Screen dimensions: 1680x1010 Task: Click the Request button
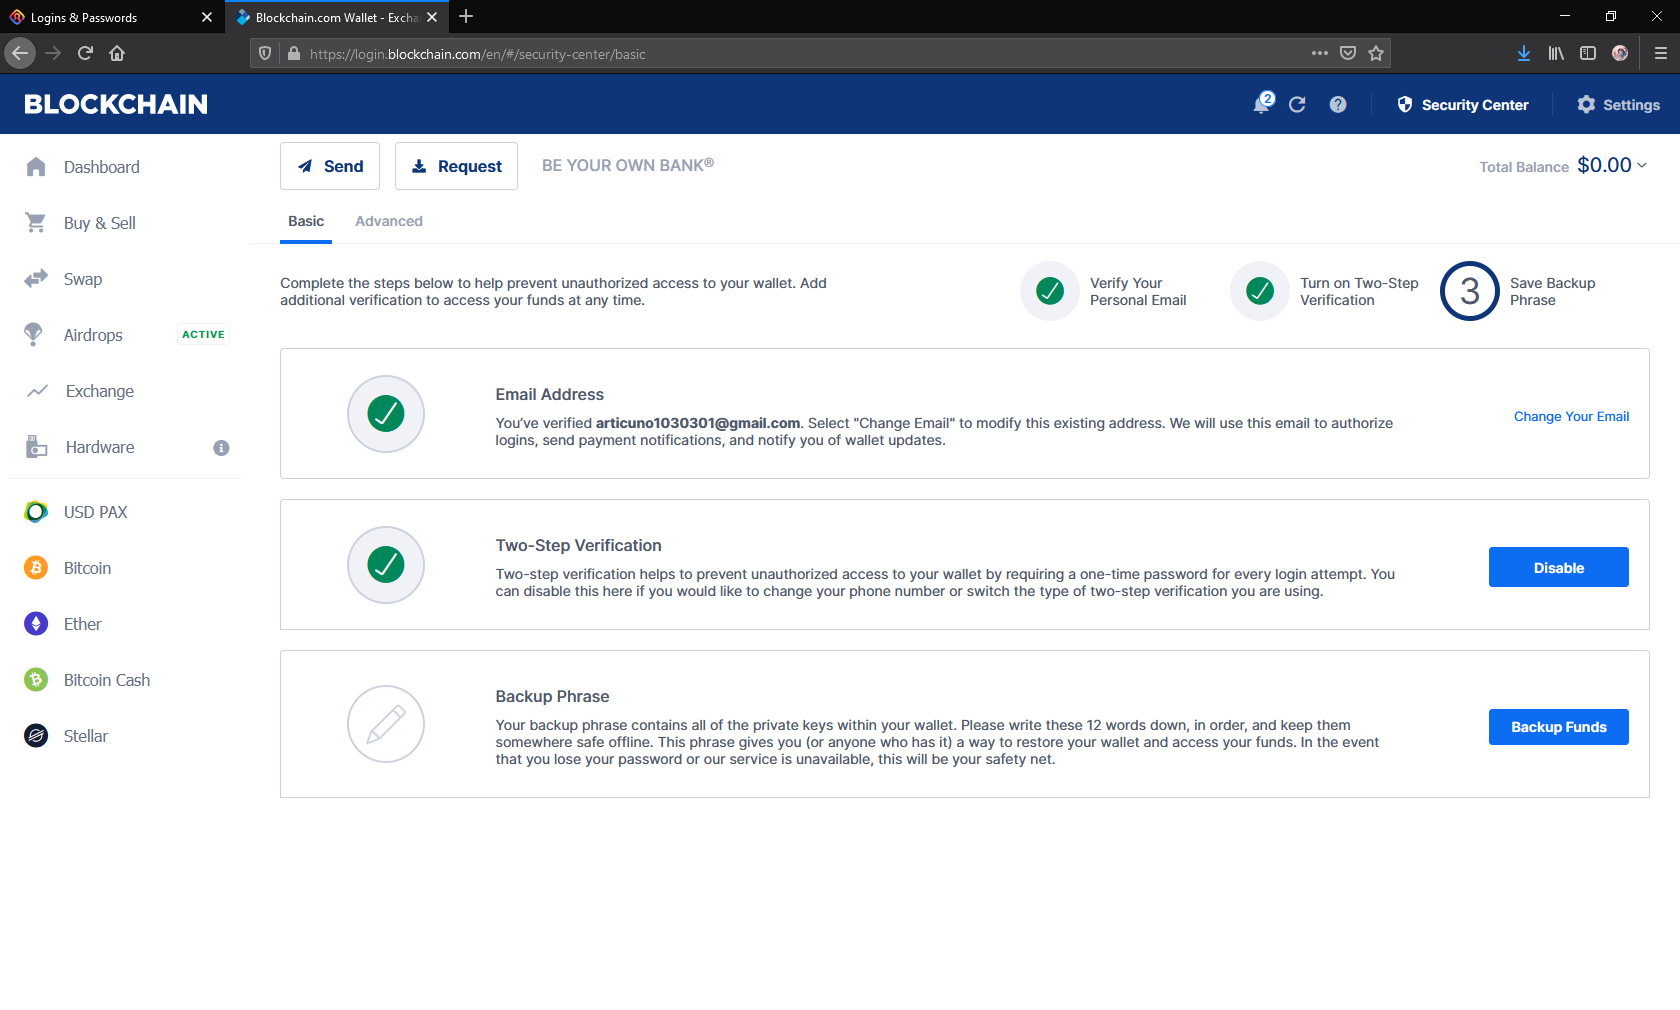coord(456,166)
